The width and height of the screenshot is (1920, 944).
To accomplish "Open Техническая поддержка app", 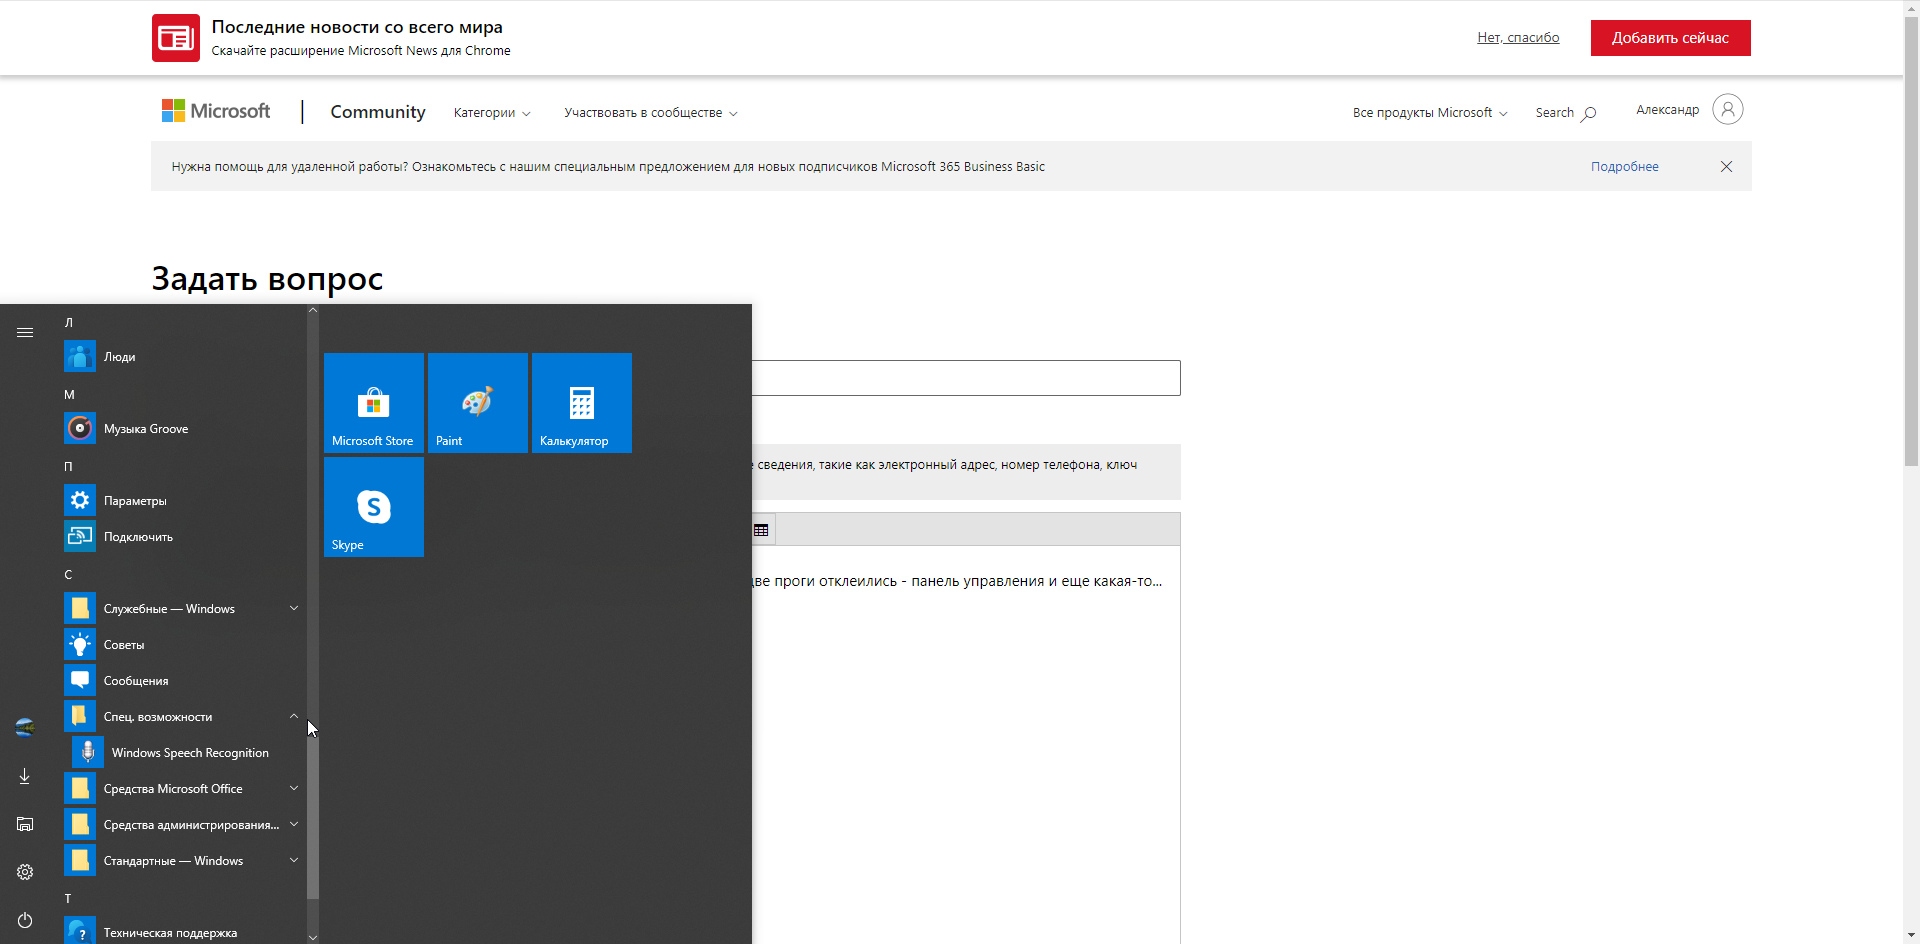I will [x=182, y=932].
